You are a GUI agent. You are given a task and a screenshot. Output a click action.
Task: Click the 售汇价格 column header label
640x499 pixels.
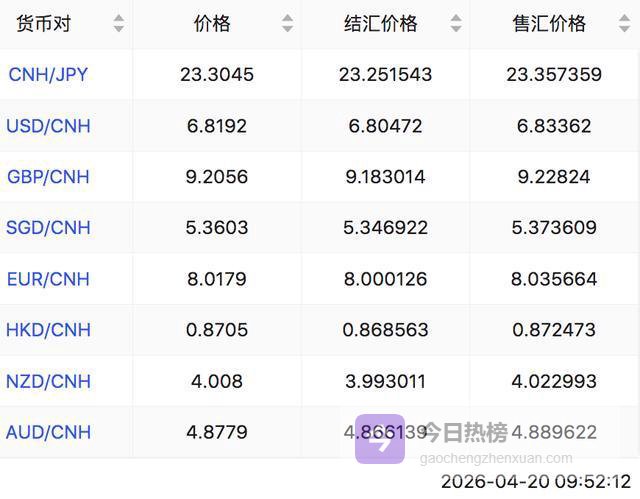coord(549,24)
